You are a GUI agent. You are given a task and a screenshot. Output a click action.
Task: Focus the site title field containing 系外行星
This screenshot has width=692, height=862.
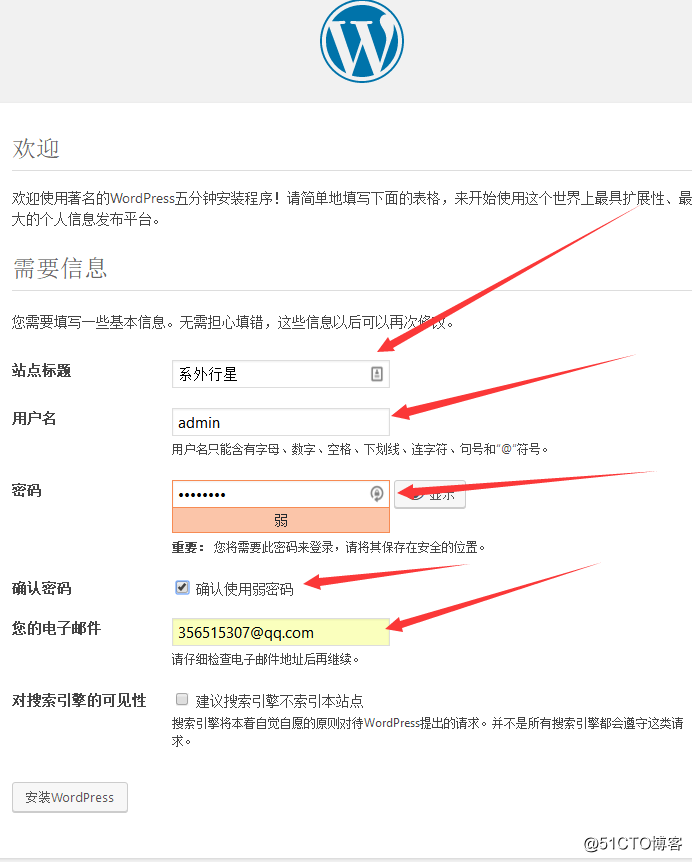coord(281,374)
